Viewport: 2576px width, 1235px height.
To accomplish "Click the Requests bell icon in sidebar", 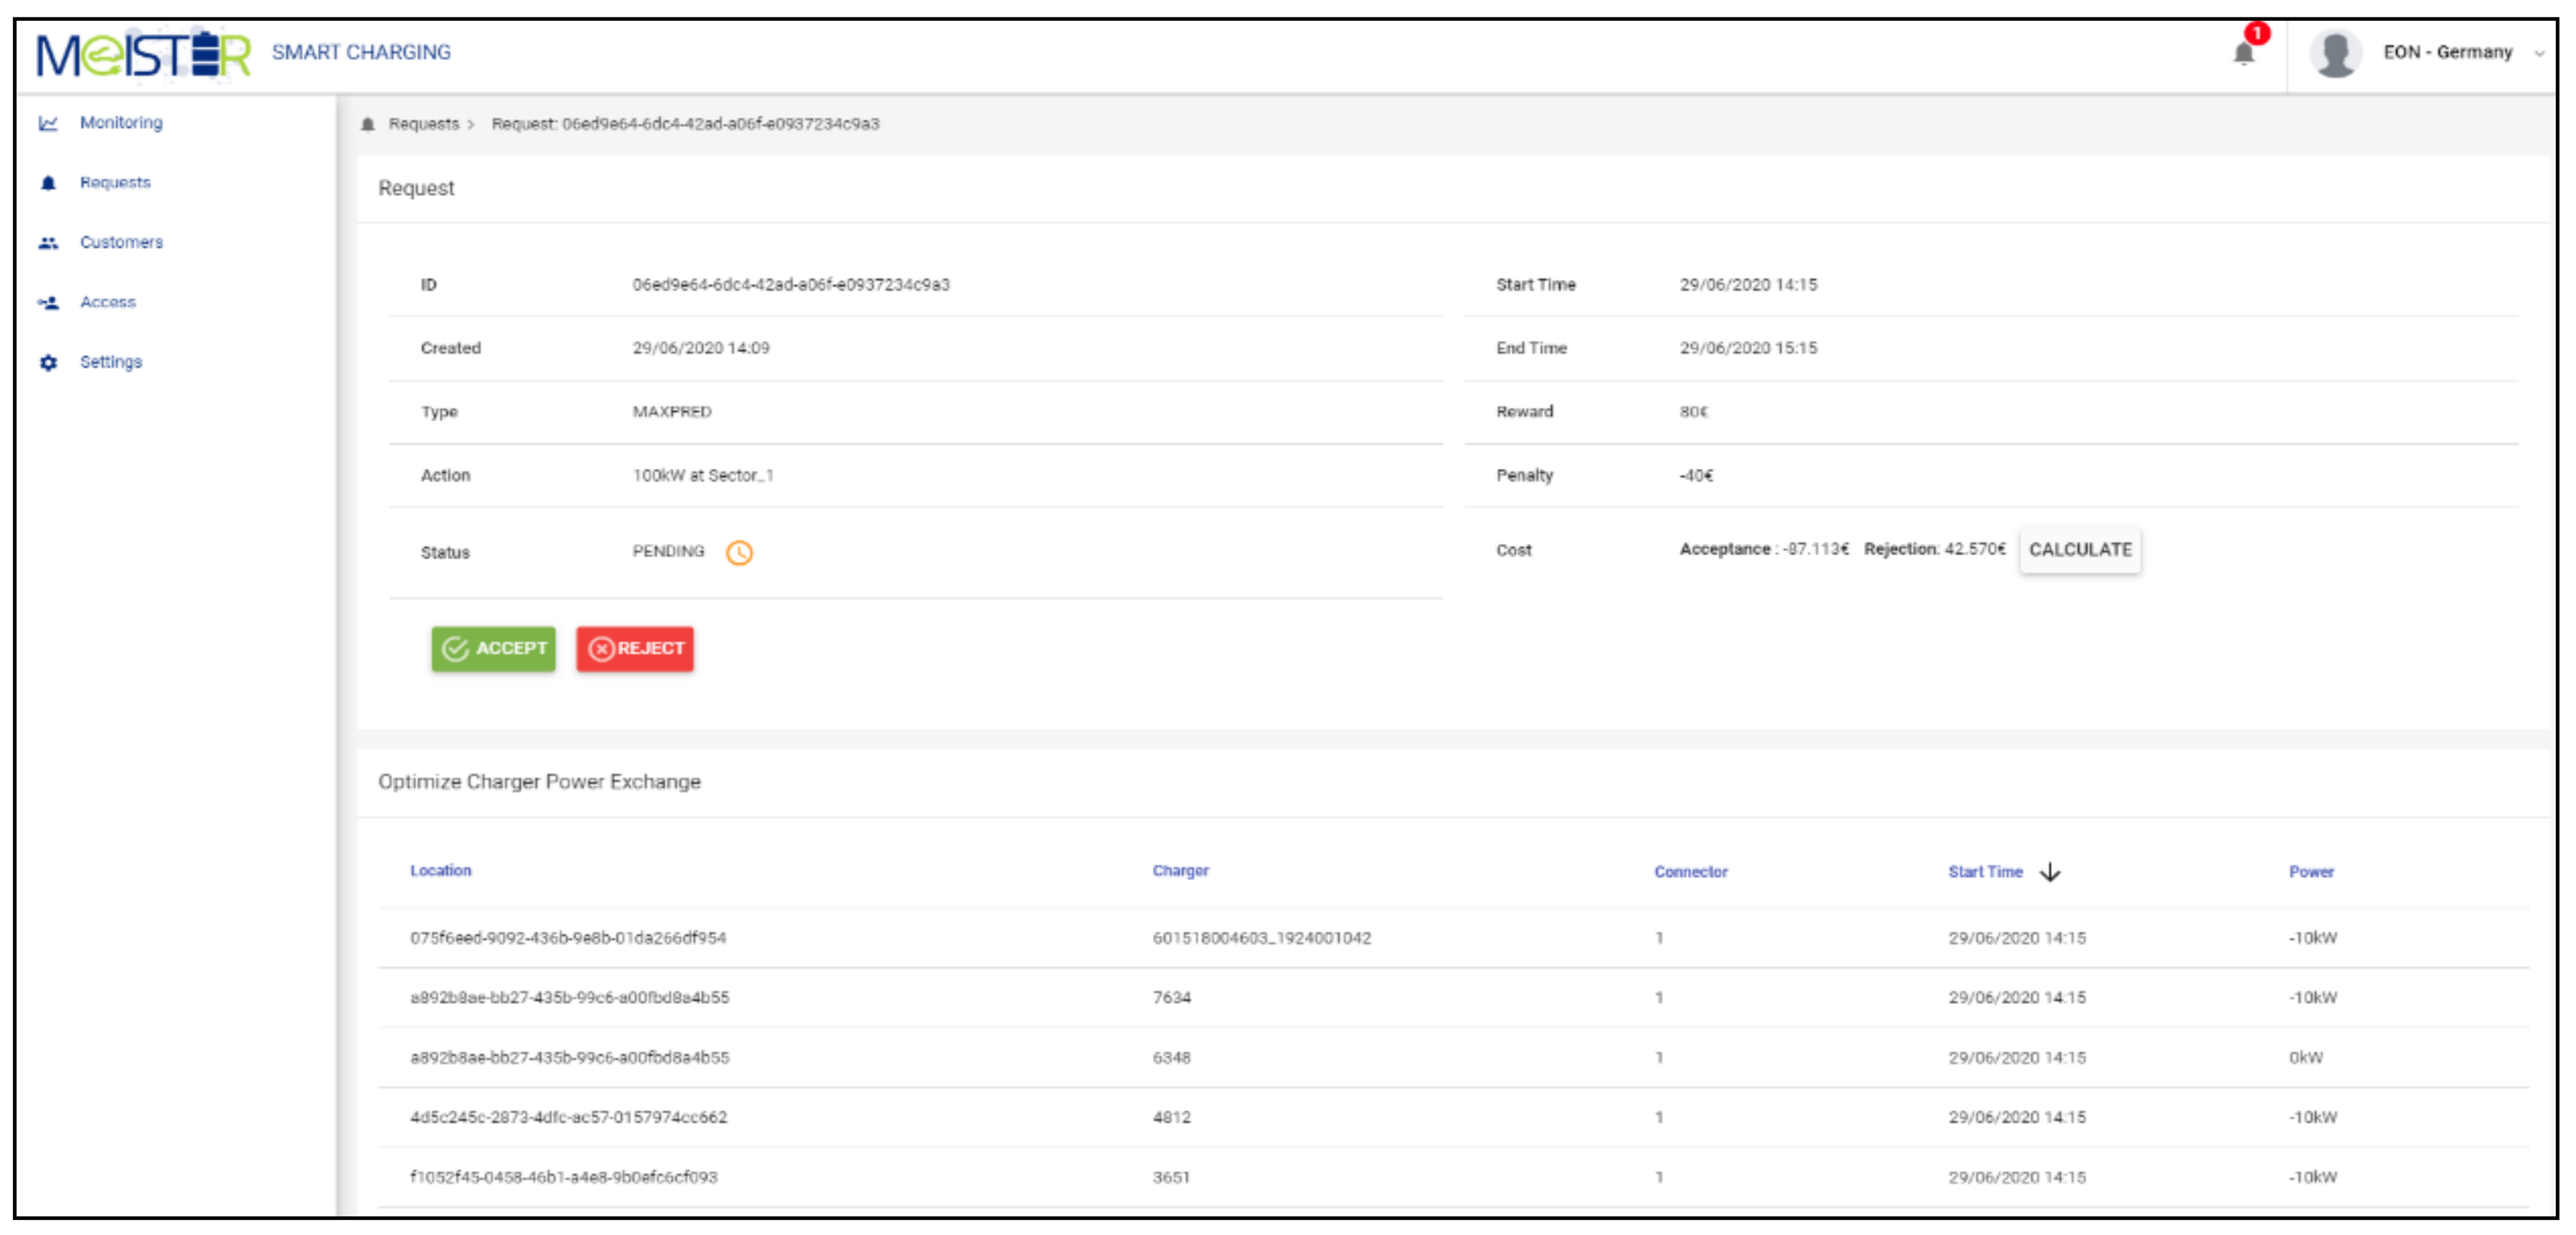I will pyautogui.click(x=48, y=183).
